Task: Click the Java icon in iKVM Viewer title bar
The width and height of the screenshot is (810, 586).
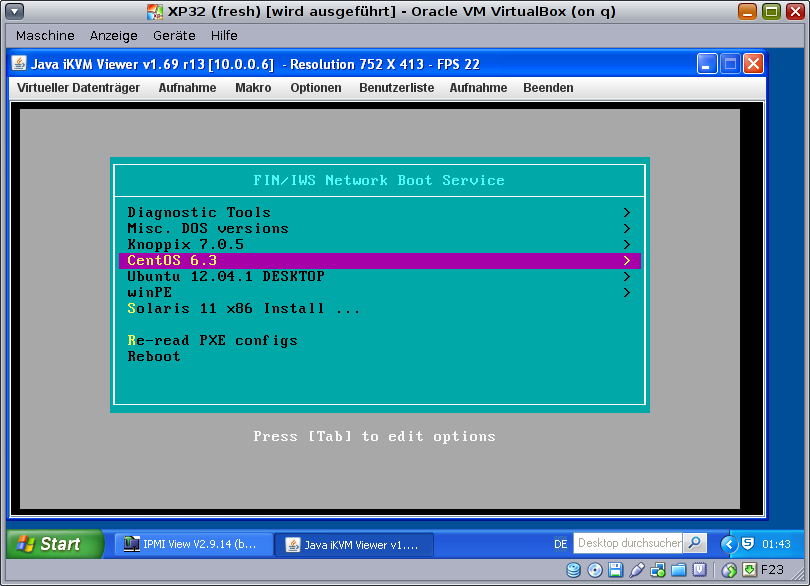Action: tap(19, 64)
